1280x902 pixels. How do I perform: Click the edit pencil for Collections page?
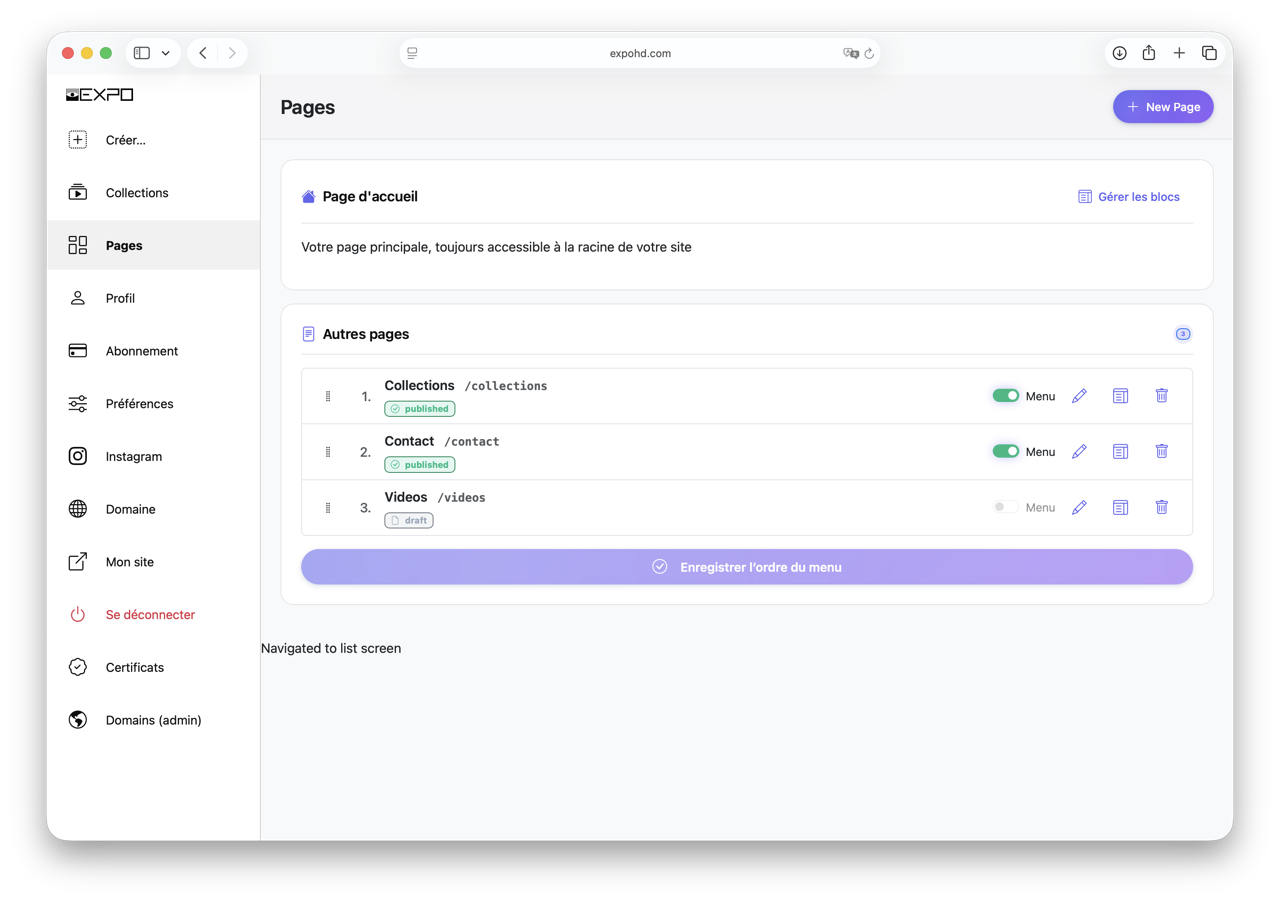(1079, 396)
